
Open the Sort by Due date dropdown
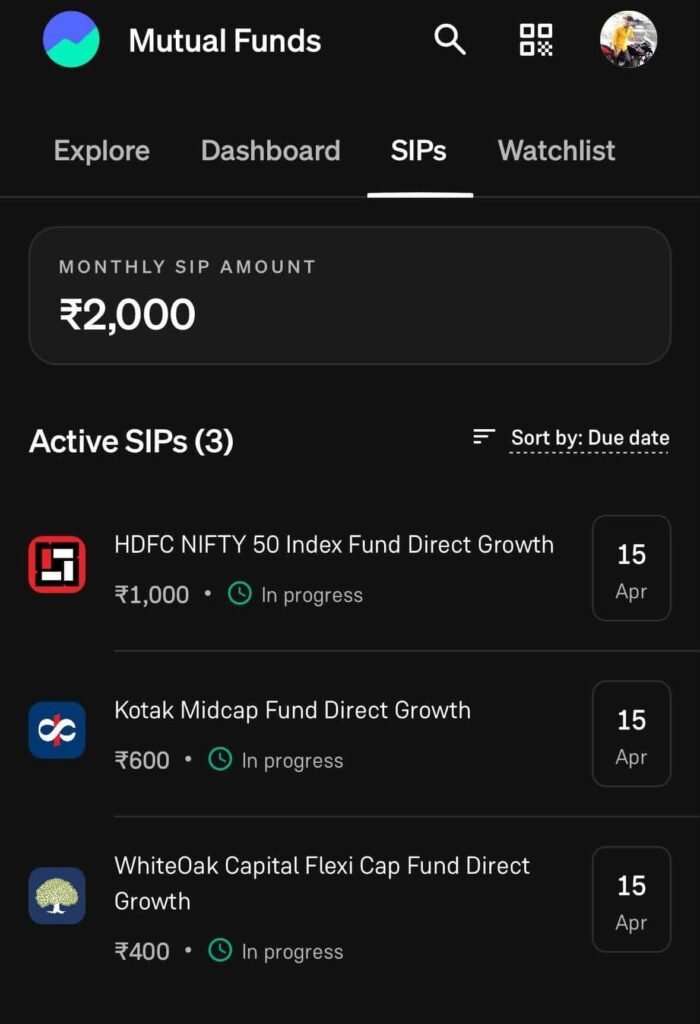coord(589,437)
